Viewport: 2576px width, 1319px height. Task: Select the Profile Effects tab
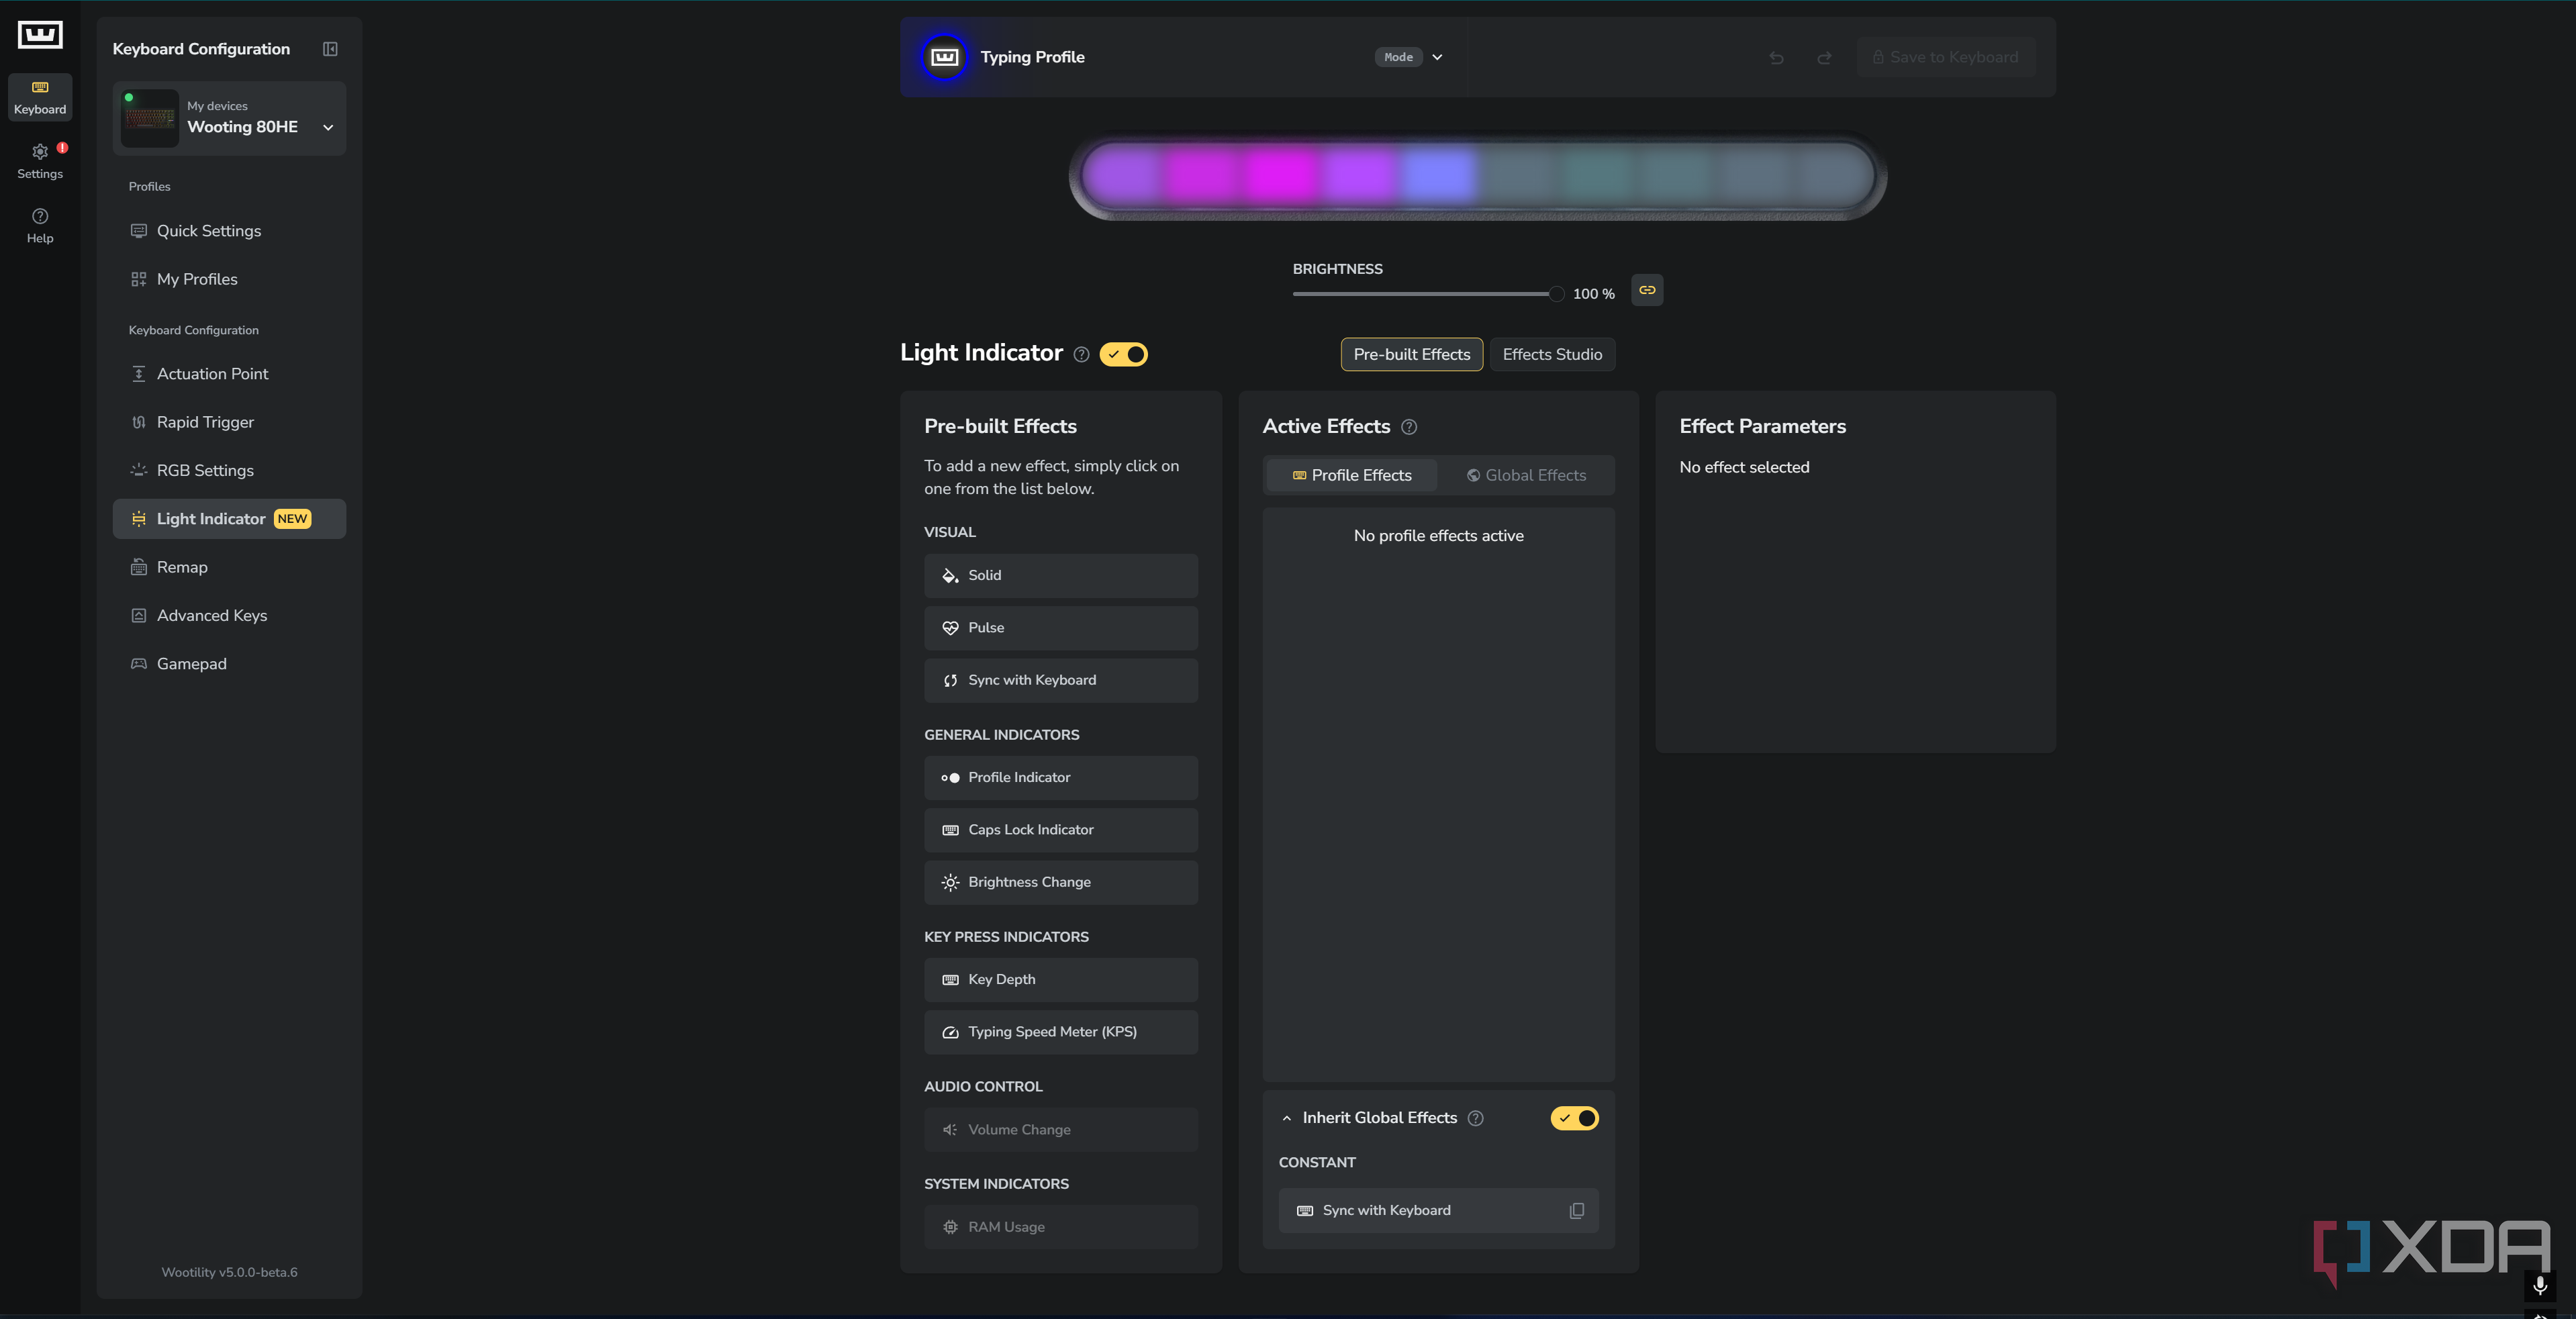pyautogui.click(x=1352, y=475)
